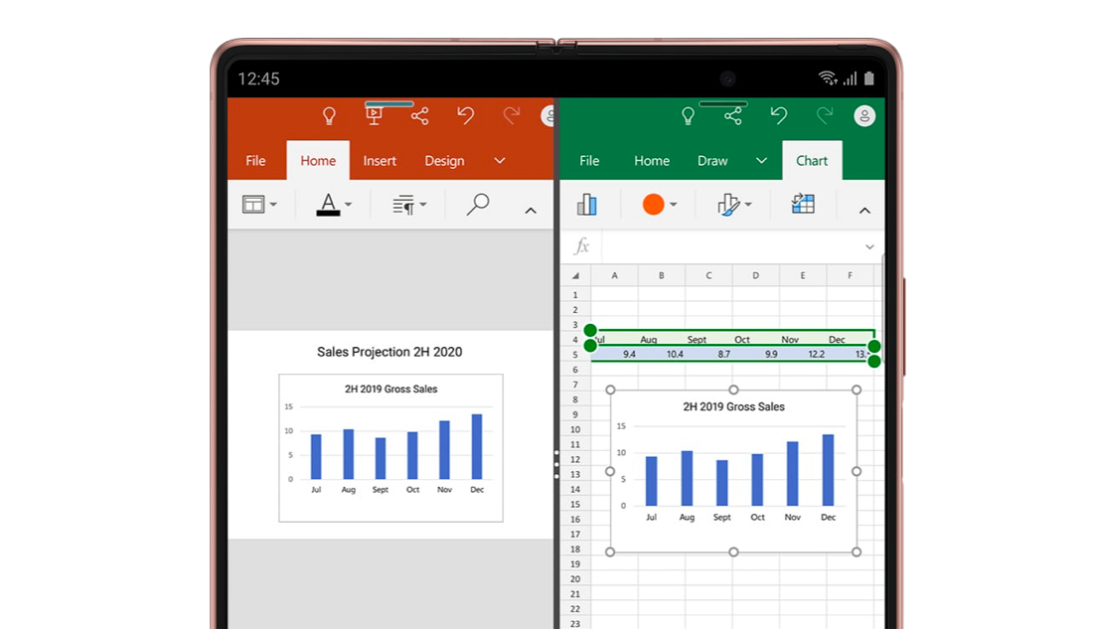Click the Select All corner in Excel

[x=576, y=275]
